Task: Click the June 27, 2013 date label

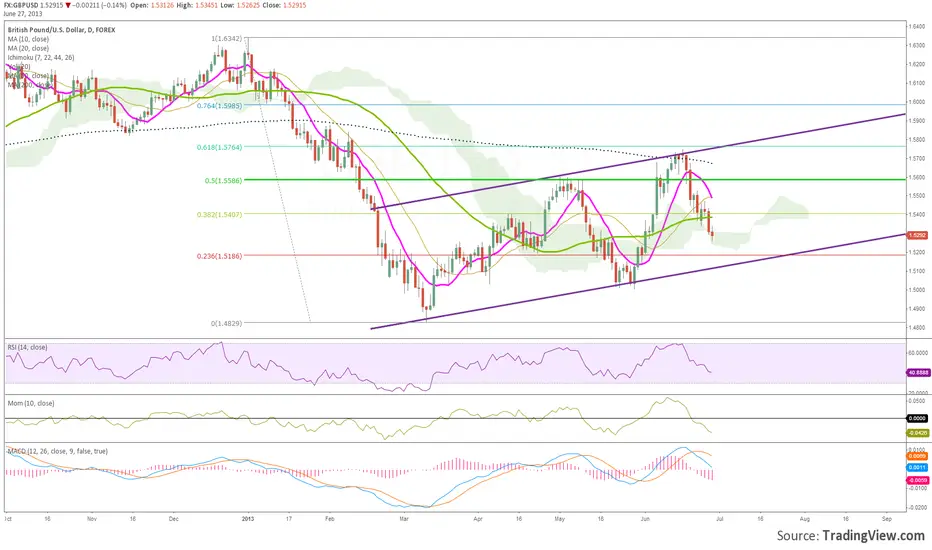Action: 23,13
